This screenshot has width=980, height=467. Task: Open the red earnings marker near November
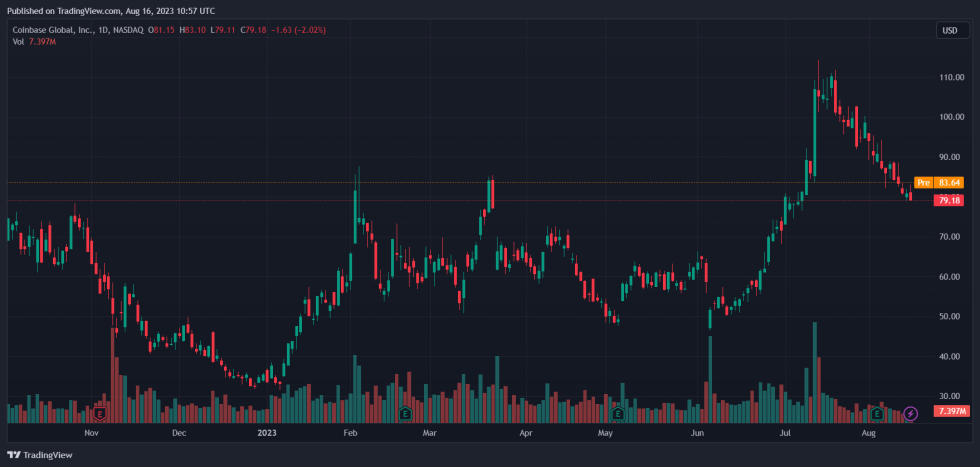[100, 413]
